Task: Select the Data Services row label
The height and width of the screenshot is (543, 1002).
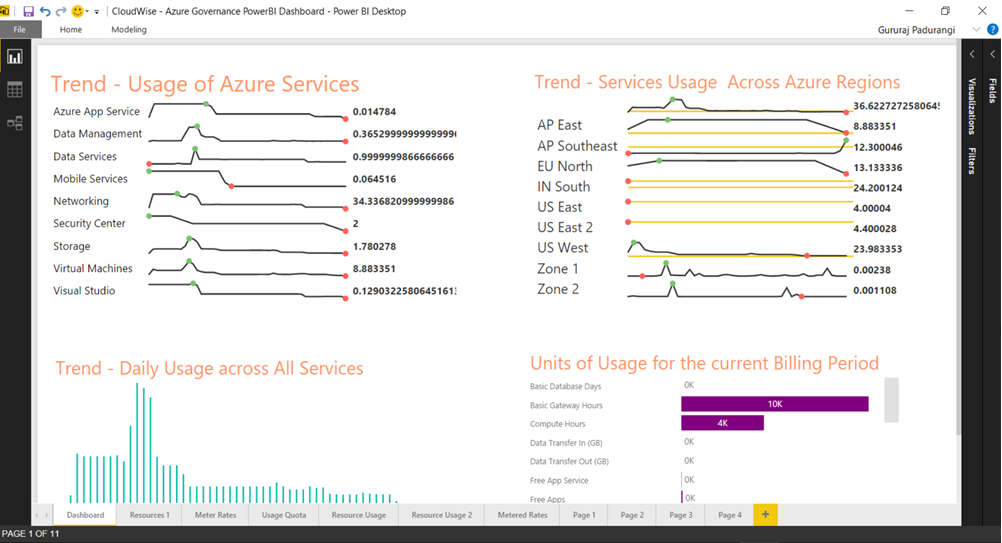Action: point(85,157)
